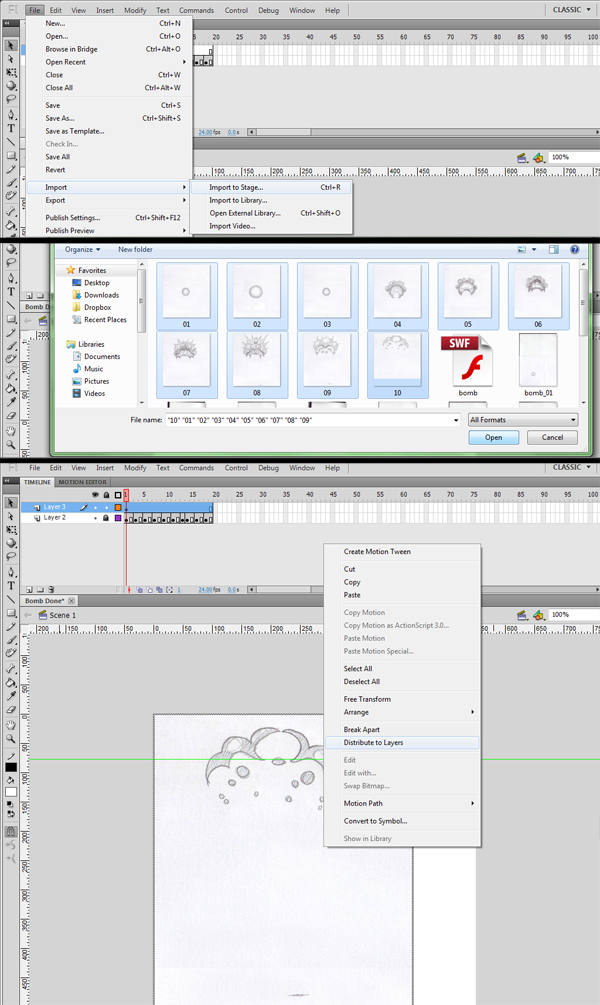Open the Organize dropdown
The height and width of the screenshot is (1005, 600).
coord(82,249)
